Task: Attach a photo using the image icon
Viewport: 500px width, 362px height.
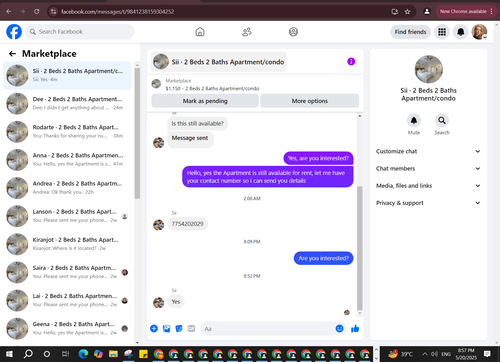Action: point(166,329)
